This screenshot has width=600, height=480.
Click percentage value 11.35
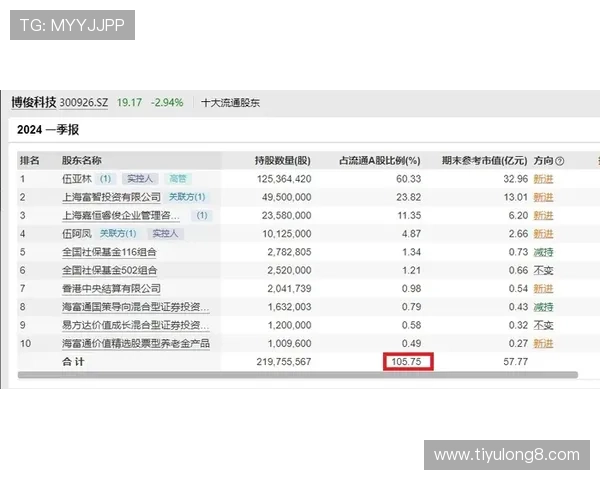[x=409, y=216]
